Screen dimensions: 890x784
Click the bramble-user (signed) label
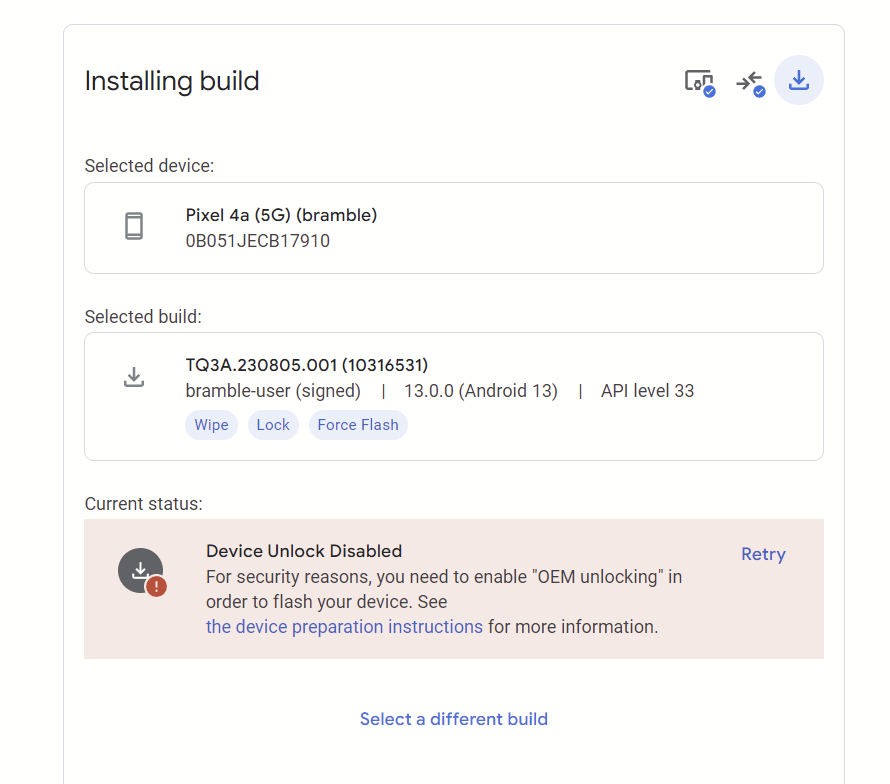click(273, 391)
